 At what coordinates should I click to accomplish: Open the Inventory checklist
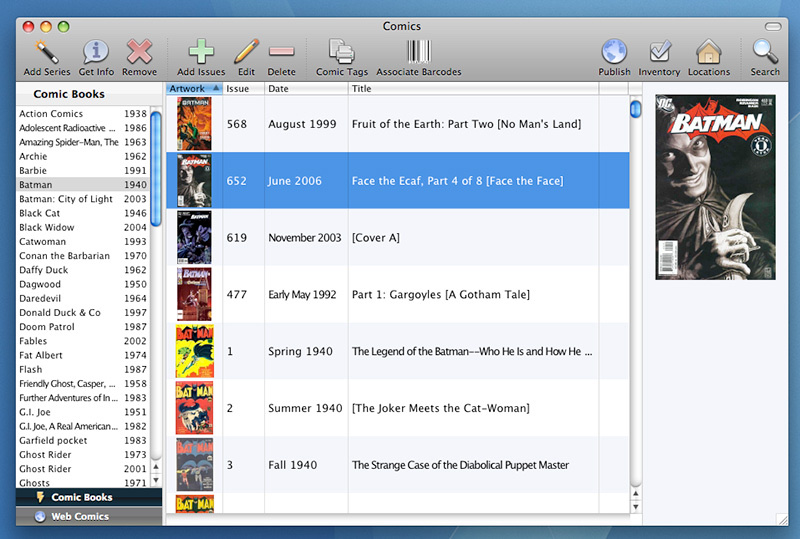pos(659,52)
